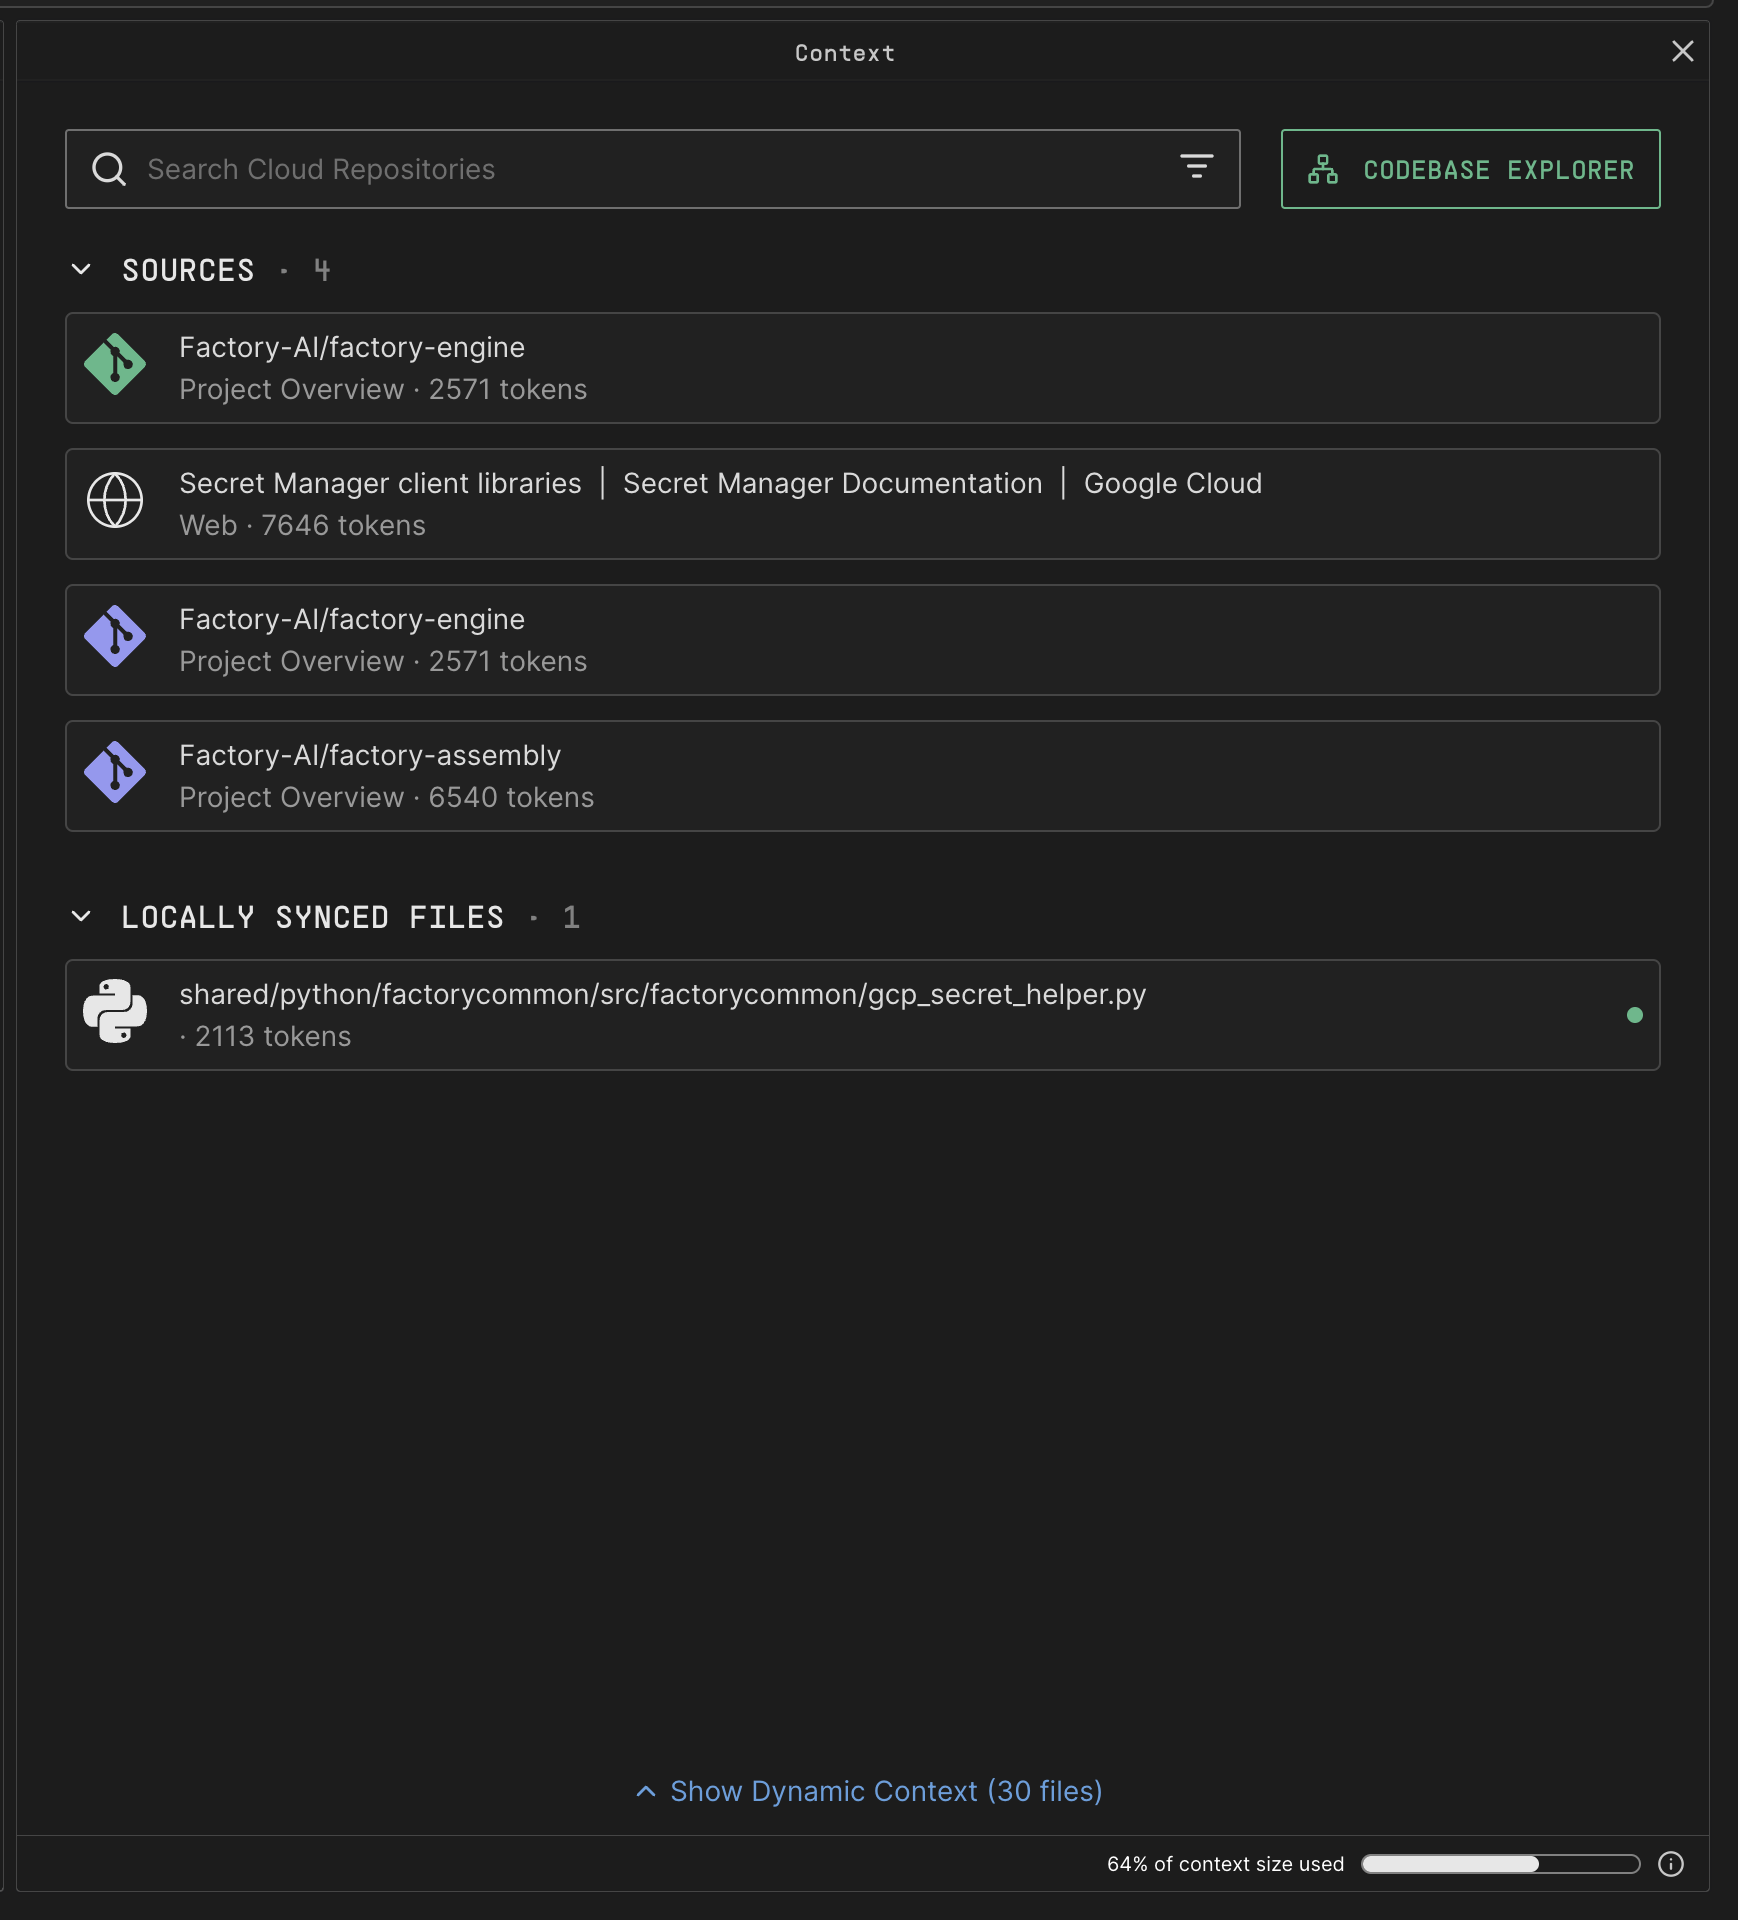Collapse the SOURCES section
Image resolution: width=1738 pixels, height=1920 pixels.
(x=81, y=269)
